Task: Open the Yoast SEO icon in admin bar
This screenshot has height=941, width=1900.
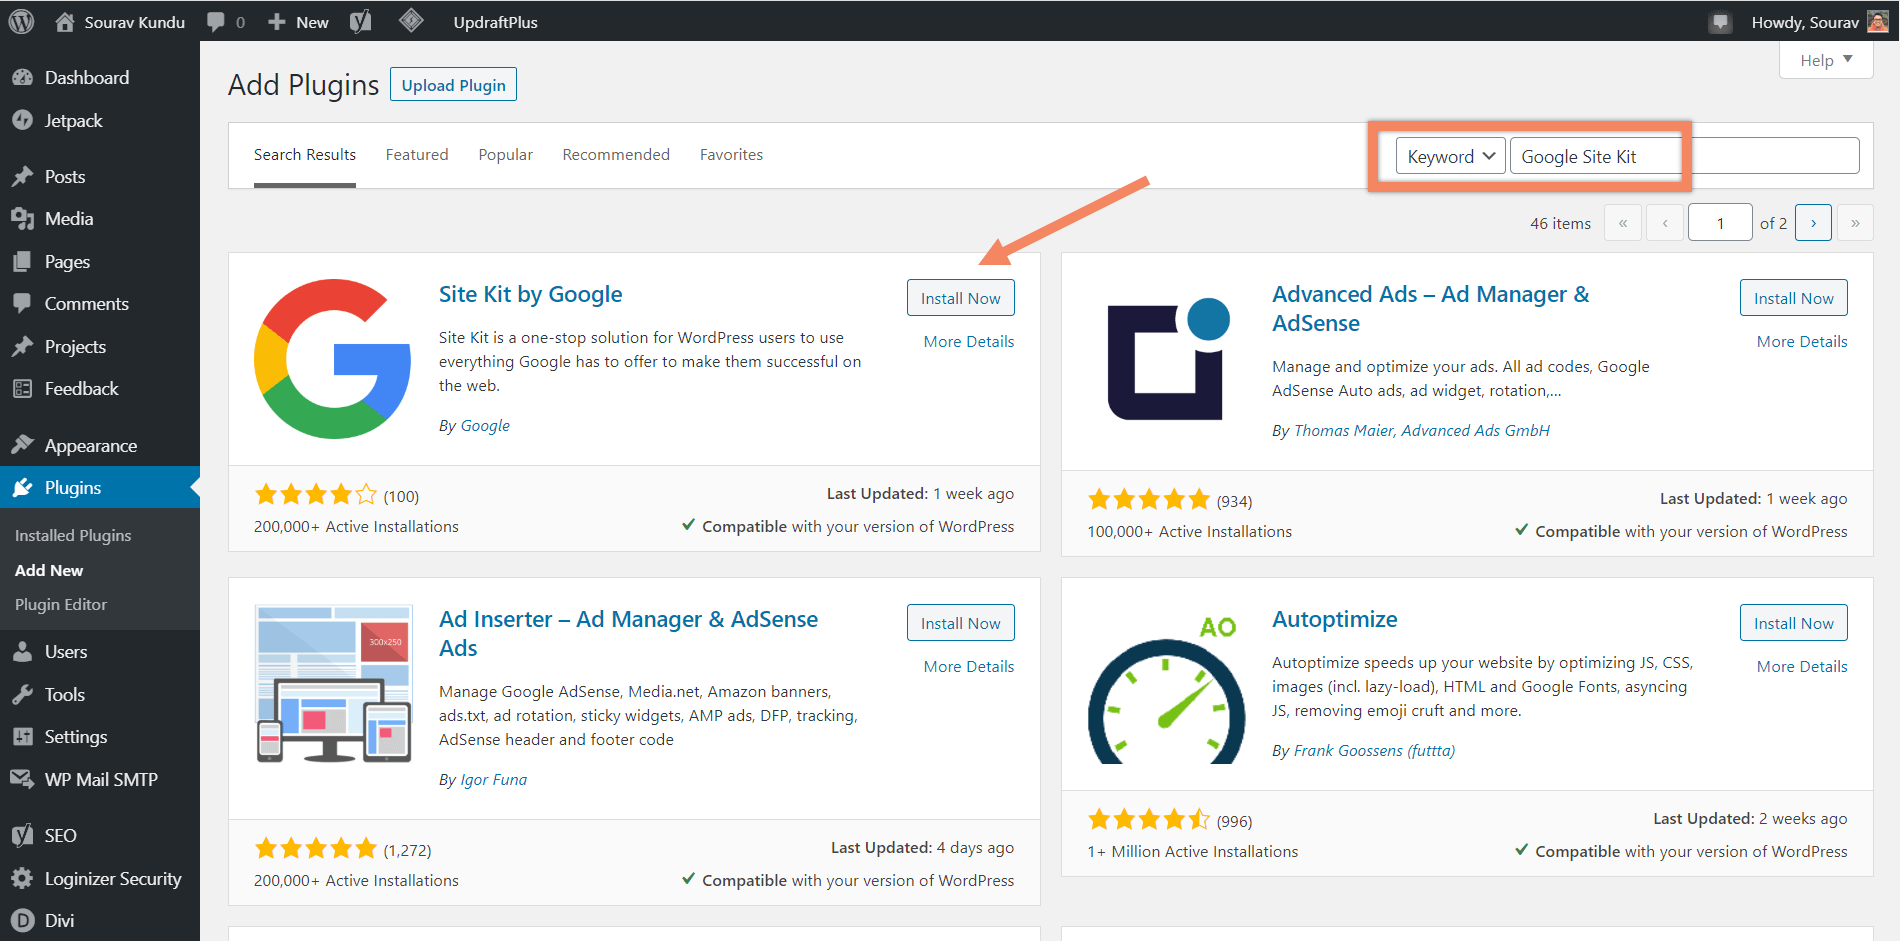Action: pos(361,21)
